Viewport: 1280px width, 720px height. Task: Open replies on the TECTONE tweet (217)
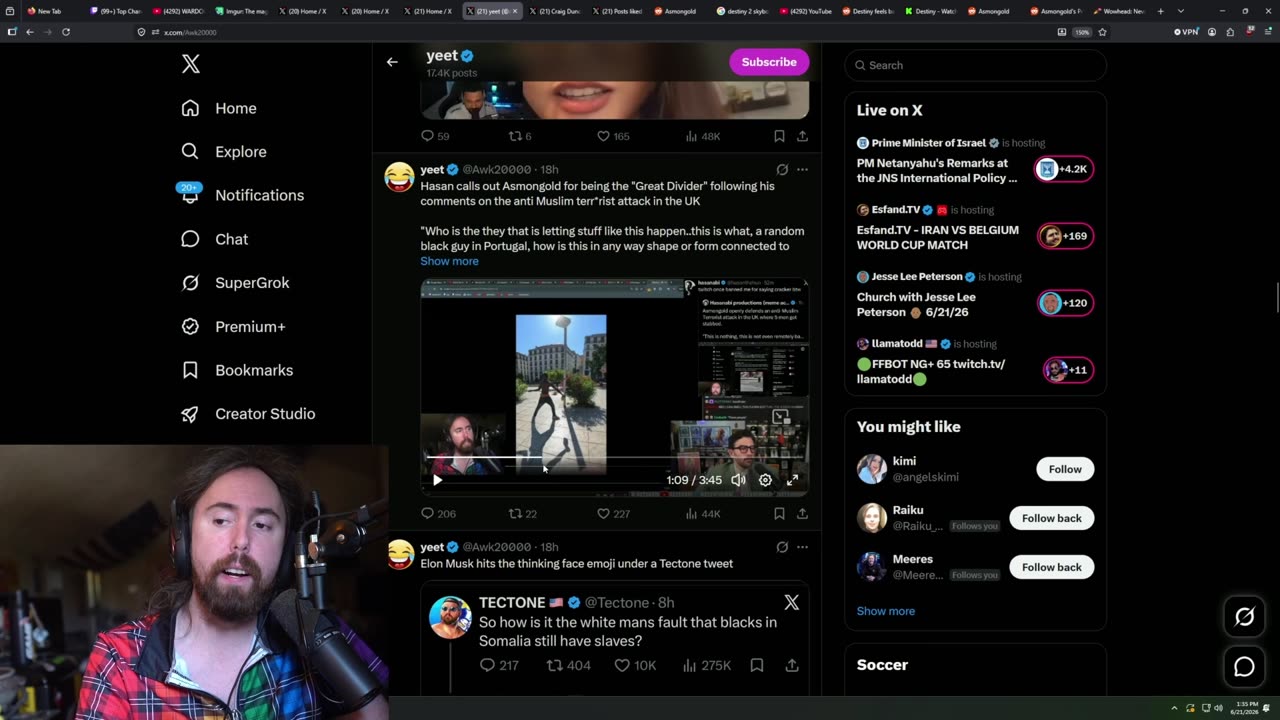(x=499, y=665)
